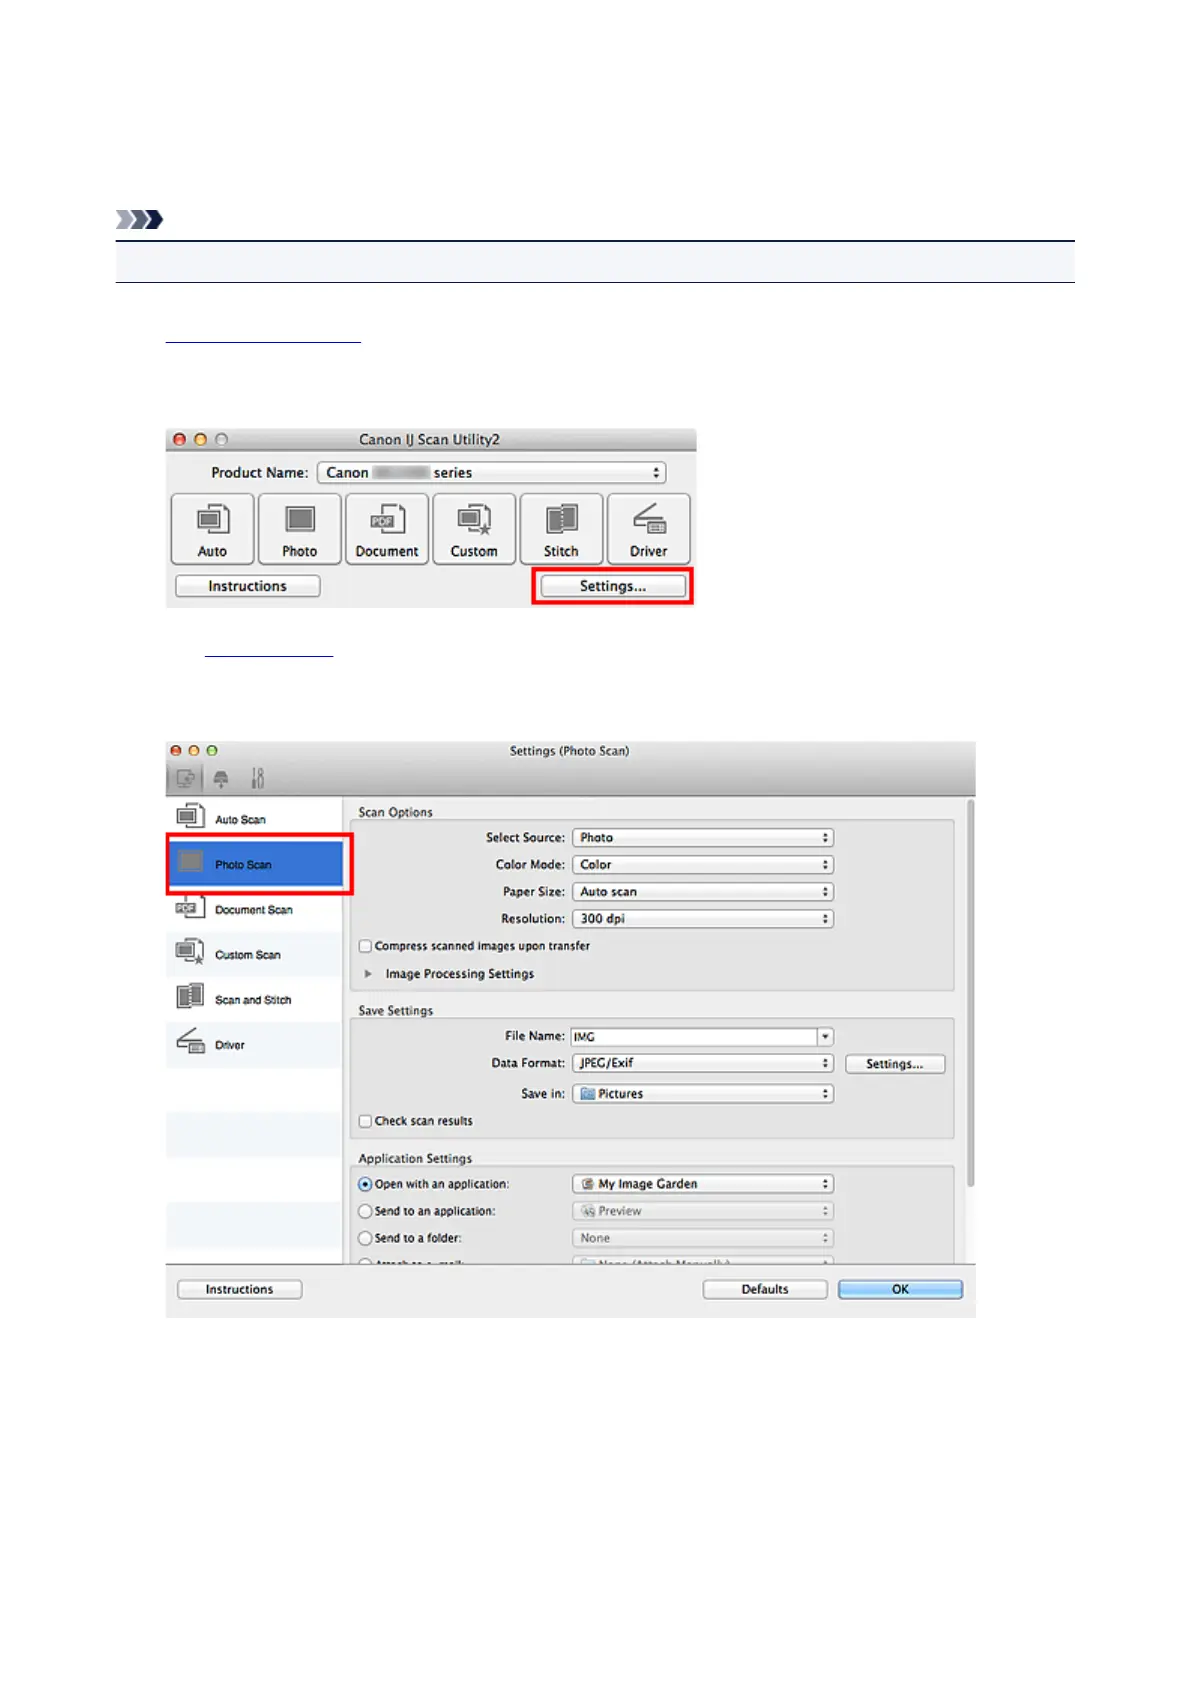Select Document Scan in the settings sidebar
The height and width of the screenshot is (1684, 1191).
[x=254, y=909]
